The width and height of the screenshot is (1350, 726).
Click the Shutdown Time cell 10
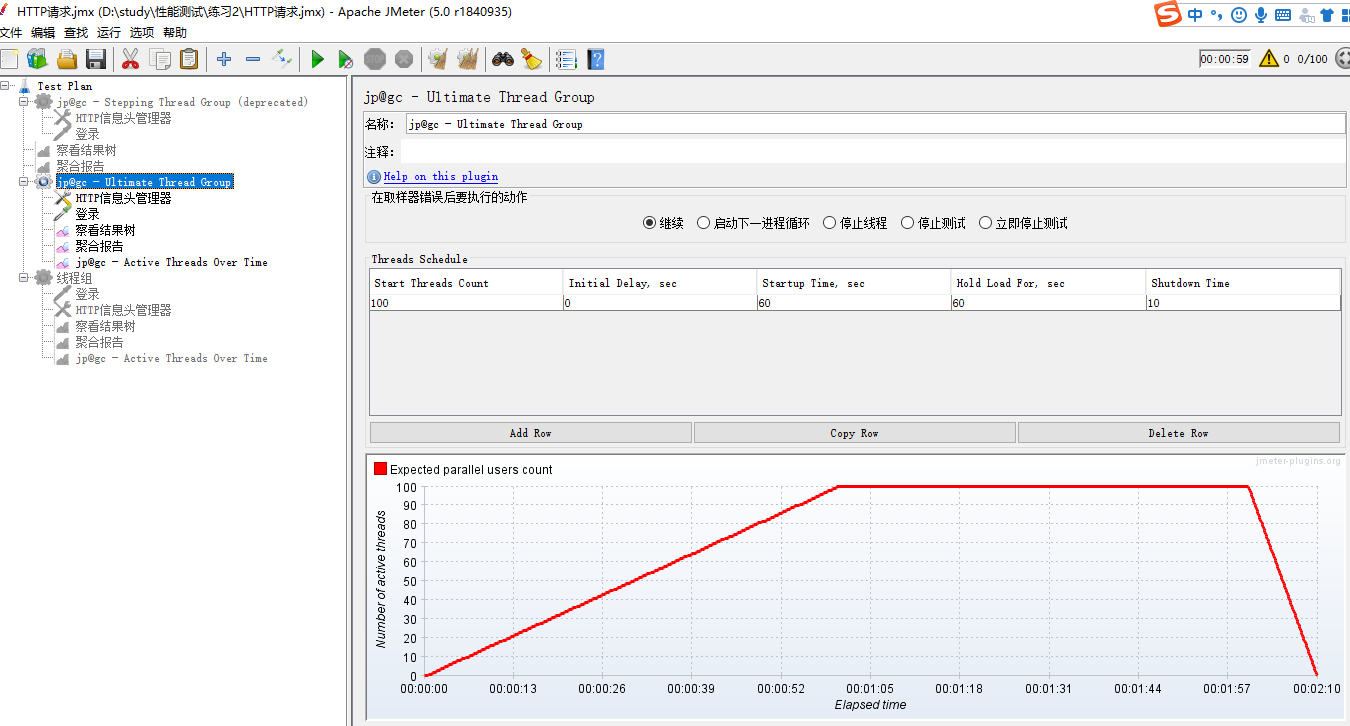click(1243, 303)
